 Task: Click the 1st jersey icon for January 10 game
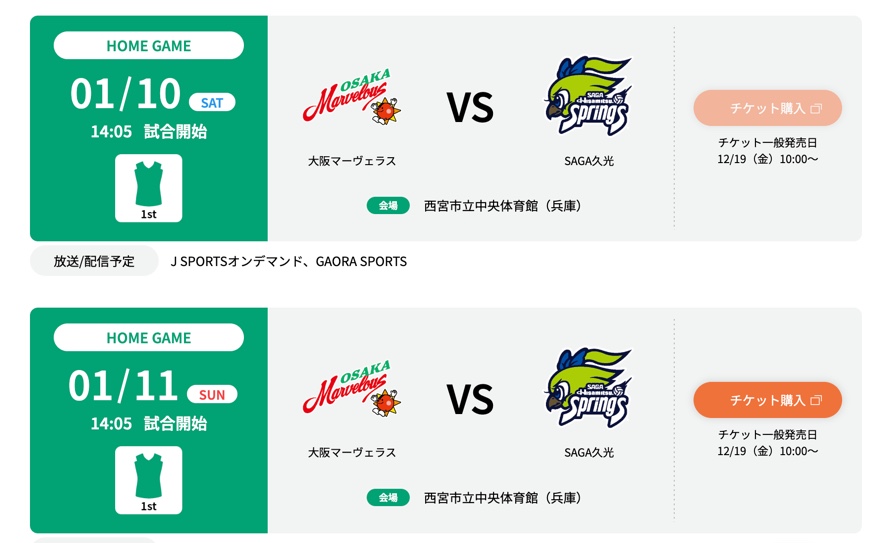click(148, 187)
